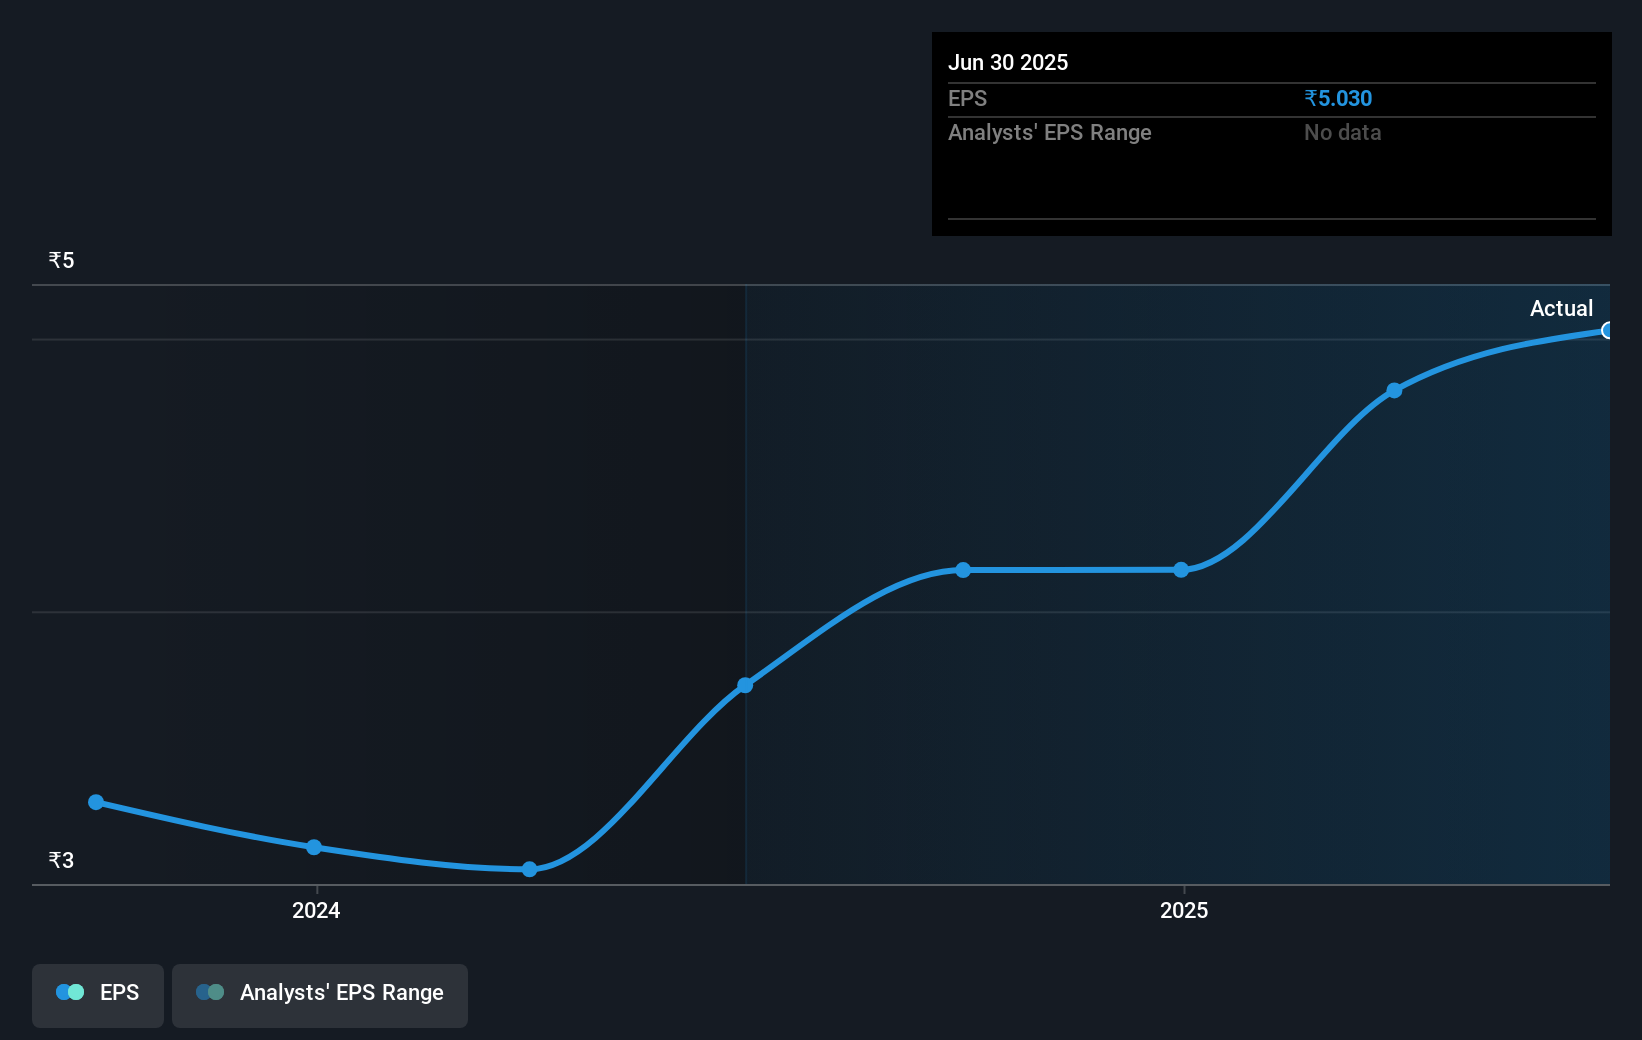The height and width of the screenshot is (1040, 1642).
Task: Click the No data text in tooltip
Action: 1342,132
